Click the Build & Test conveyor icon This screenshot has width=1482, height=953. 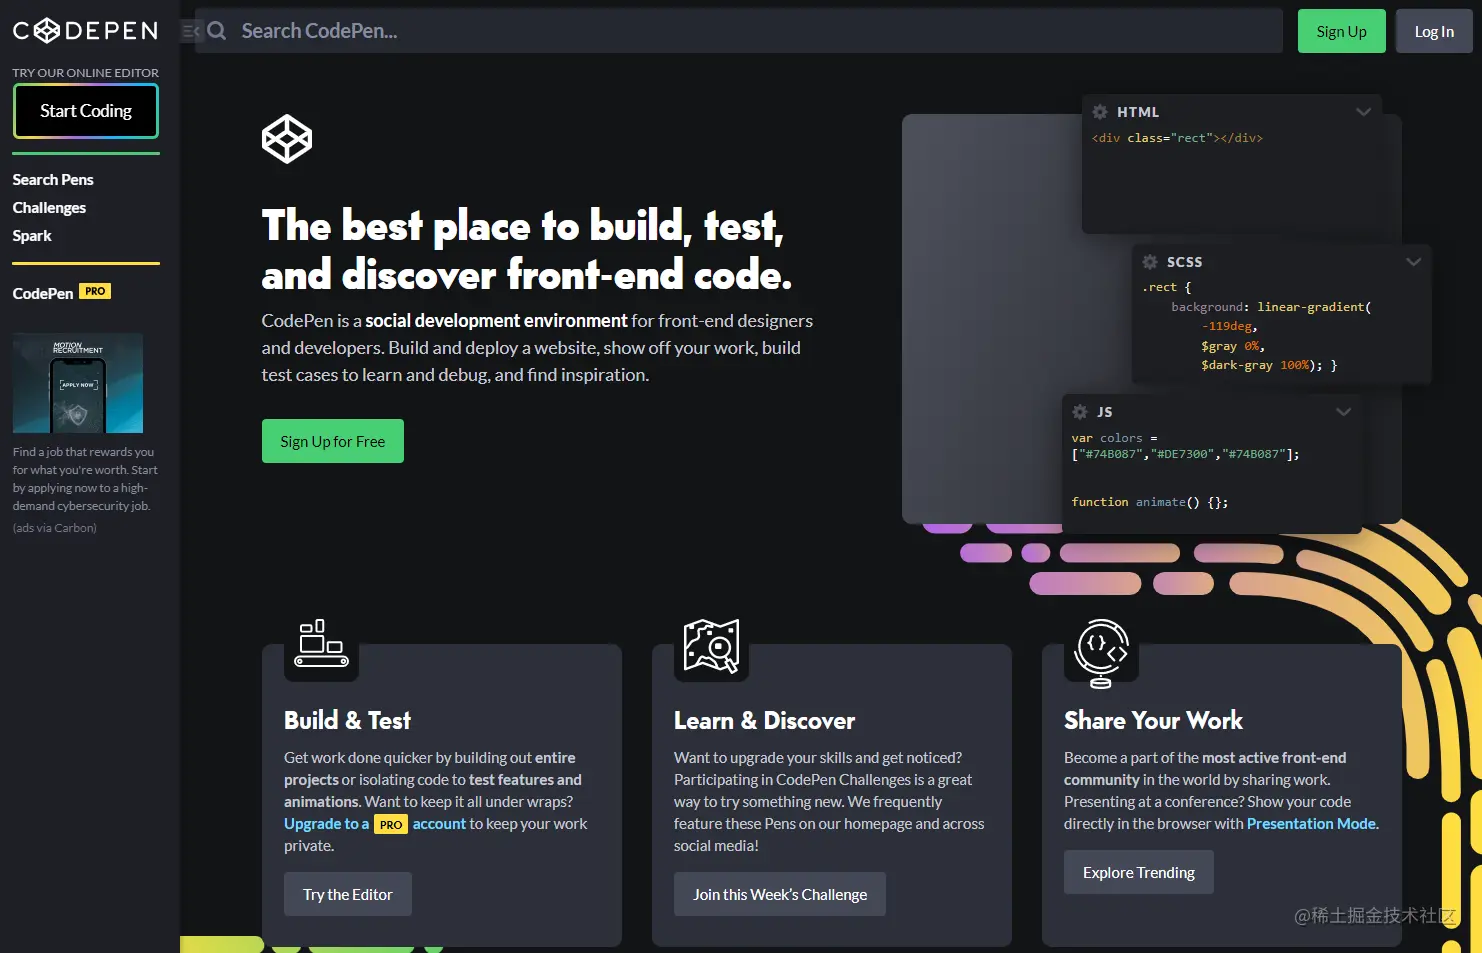click(x=321, y=643)
